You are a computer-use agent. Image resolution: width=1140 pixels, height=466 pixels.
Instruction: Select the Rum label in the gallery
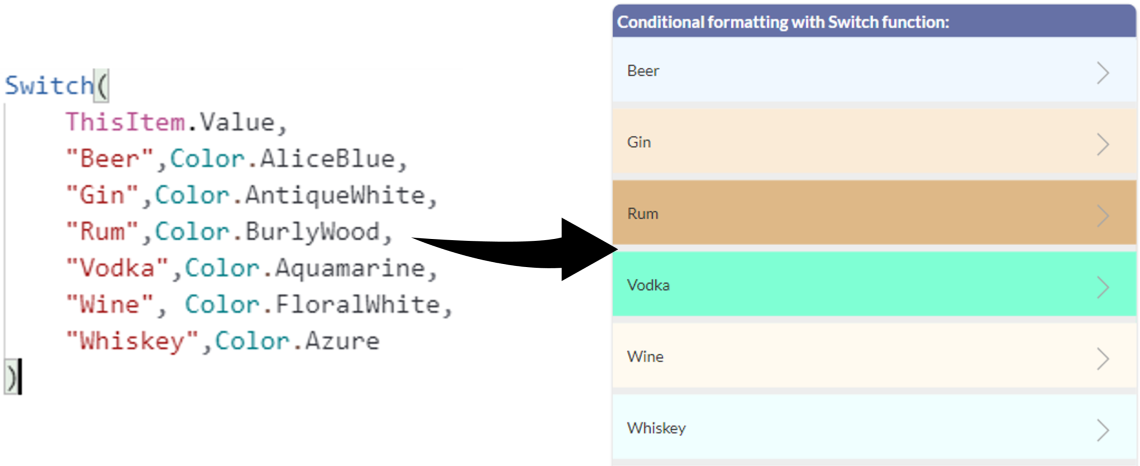pos(642,214)
